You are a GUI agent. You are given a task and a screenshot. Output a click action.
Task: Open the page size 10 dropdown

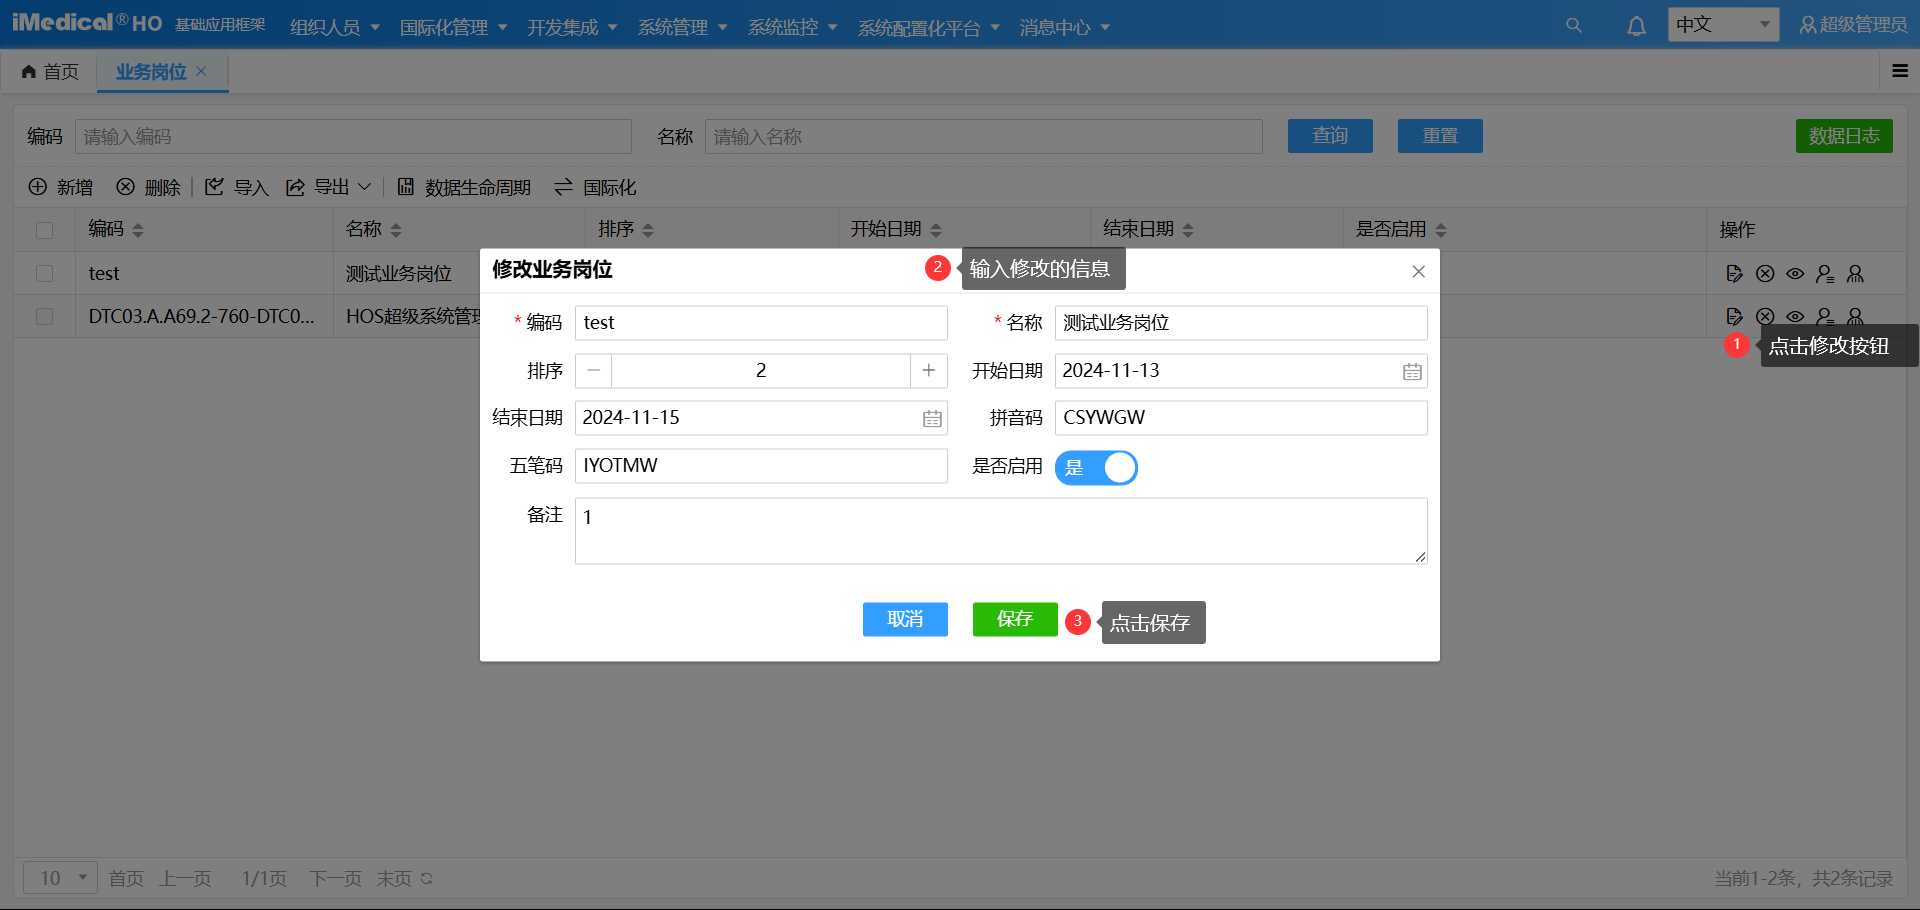[61, 878]
